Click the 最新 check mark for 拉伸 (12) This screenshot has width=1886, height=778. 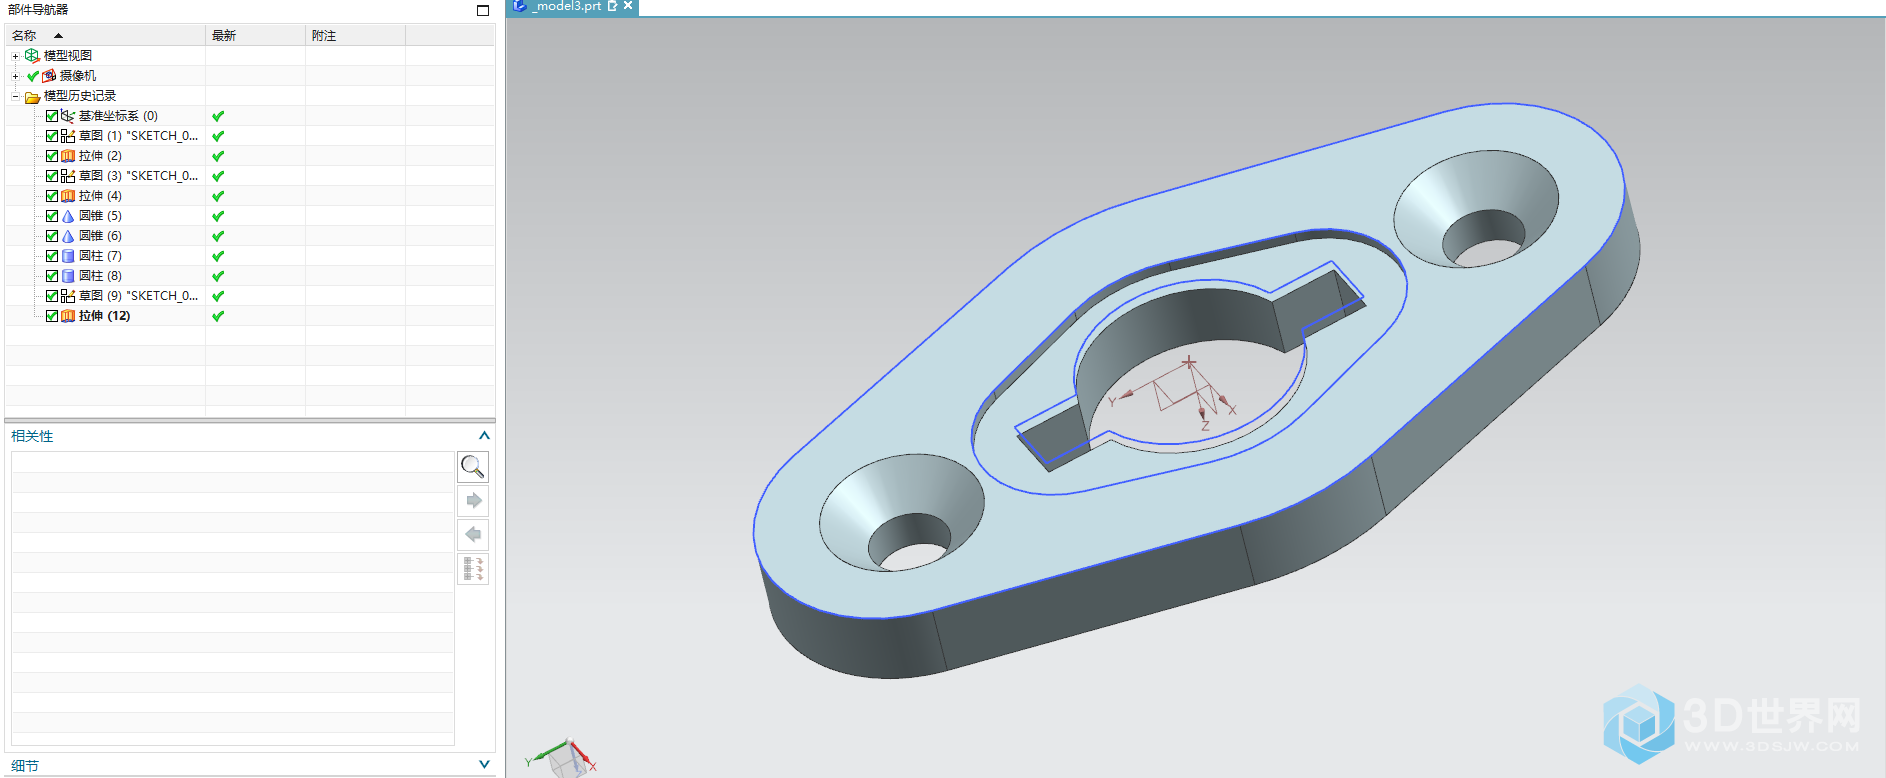[218, 316]
